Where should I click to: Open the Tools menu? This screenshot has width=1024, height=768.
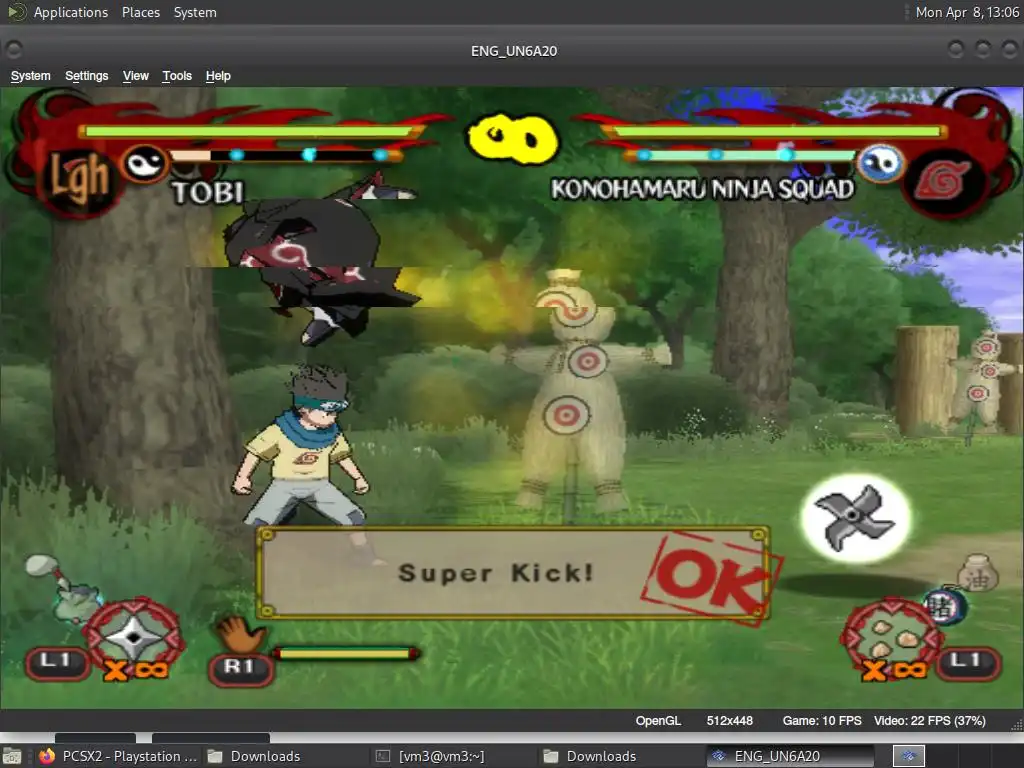[x=177, y=76]
